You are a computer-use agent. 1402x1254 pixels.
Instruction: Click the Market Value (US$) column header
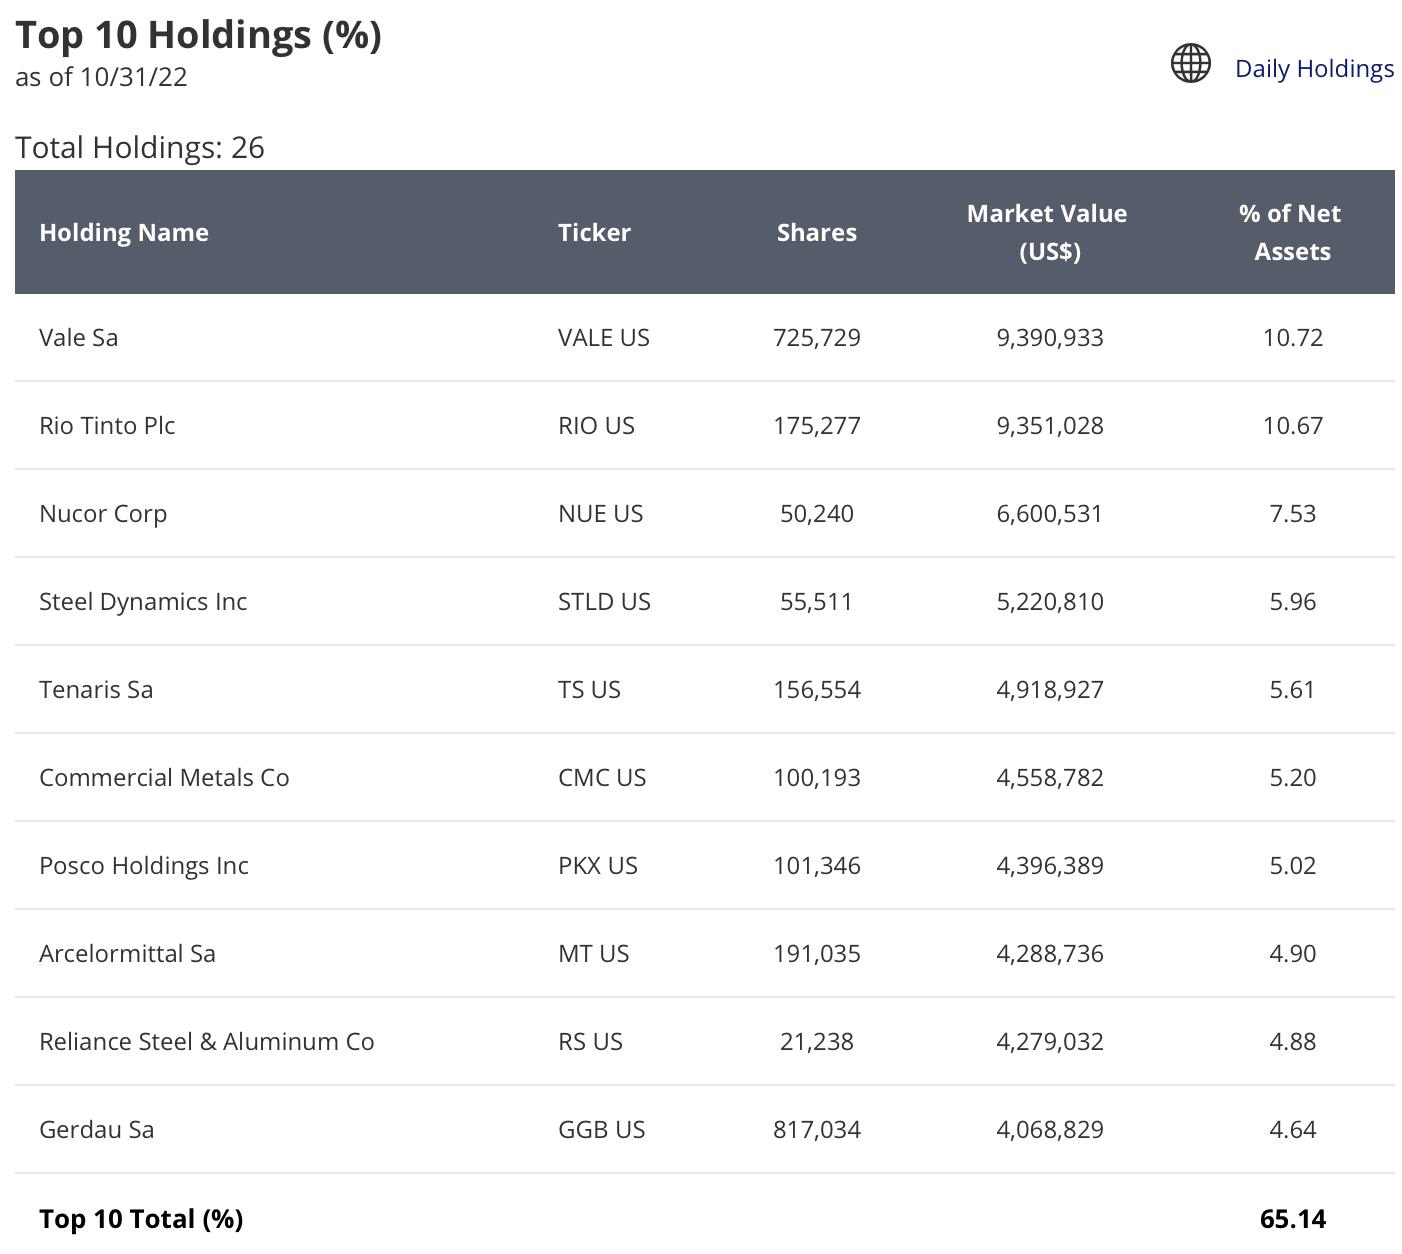(x=1047, y=232)
